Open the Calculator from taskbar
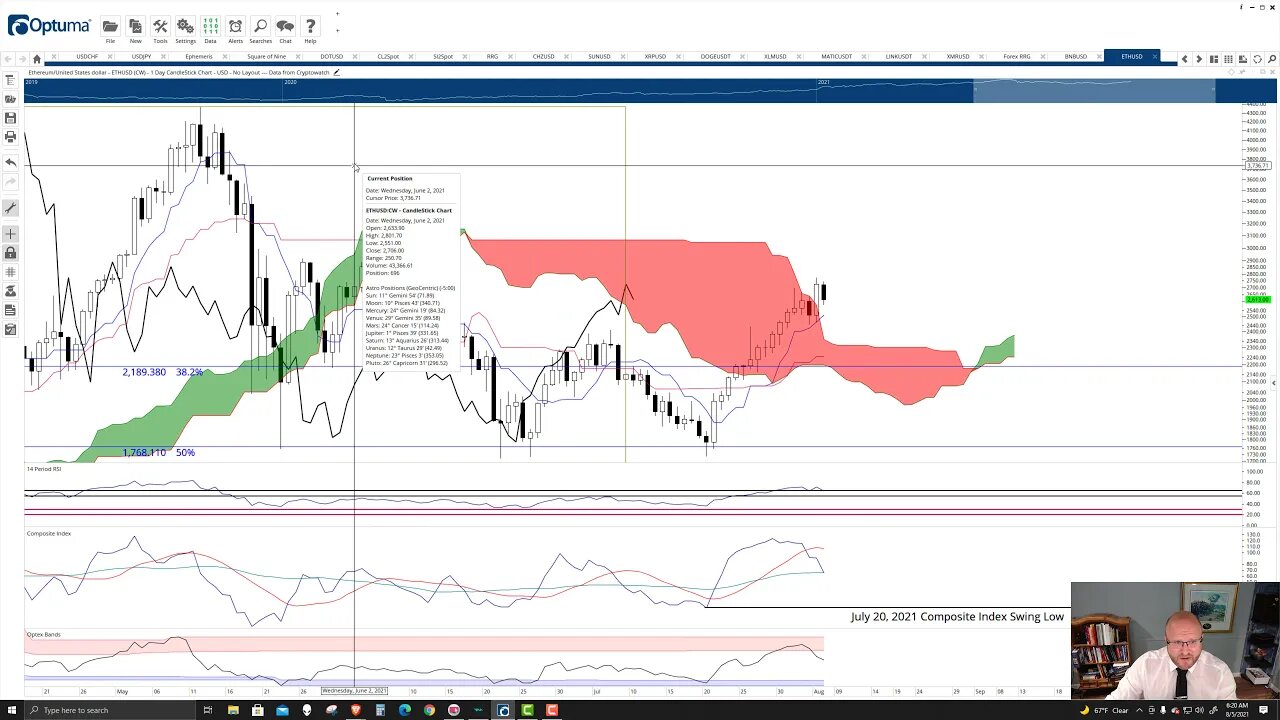The height and width of the screenshot is (720, 1280). (x=380, y=710)
